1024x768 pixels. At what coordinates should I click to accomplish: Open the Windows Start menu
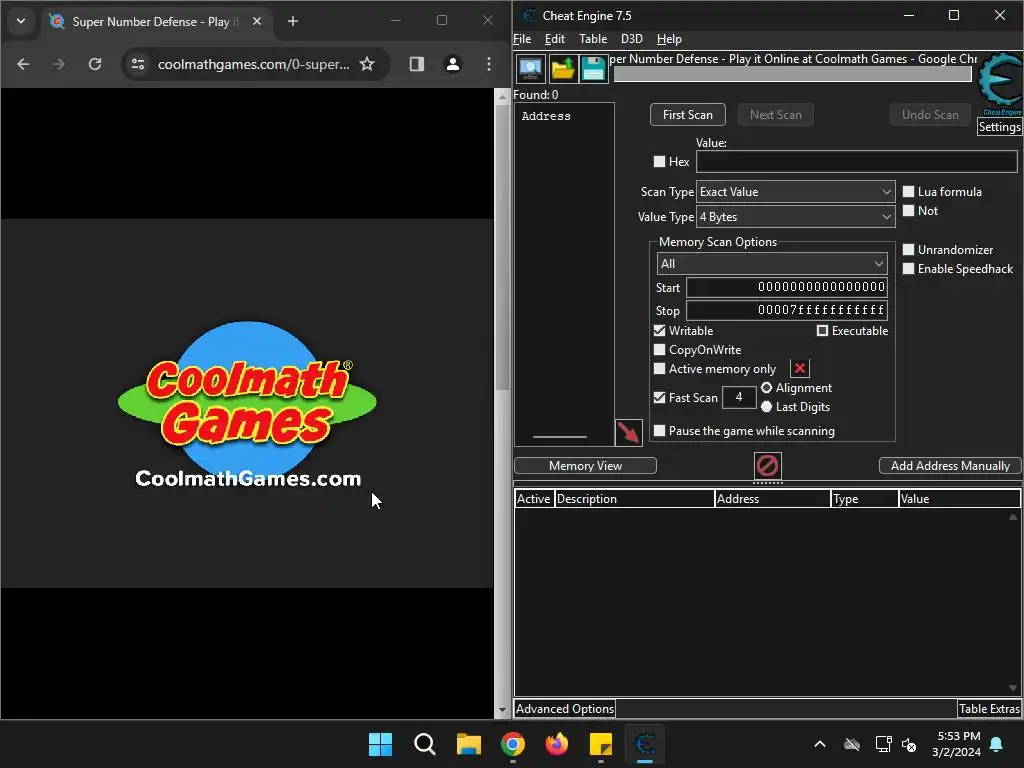pyautogui.click(x=380, y=744)
